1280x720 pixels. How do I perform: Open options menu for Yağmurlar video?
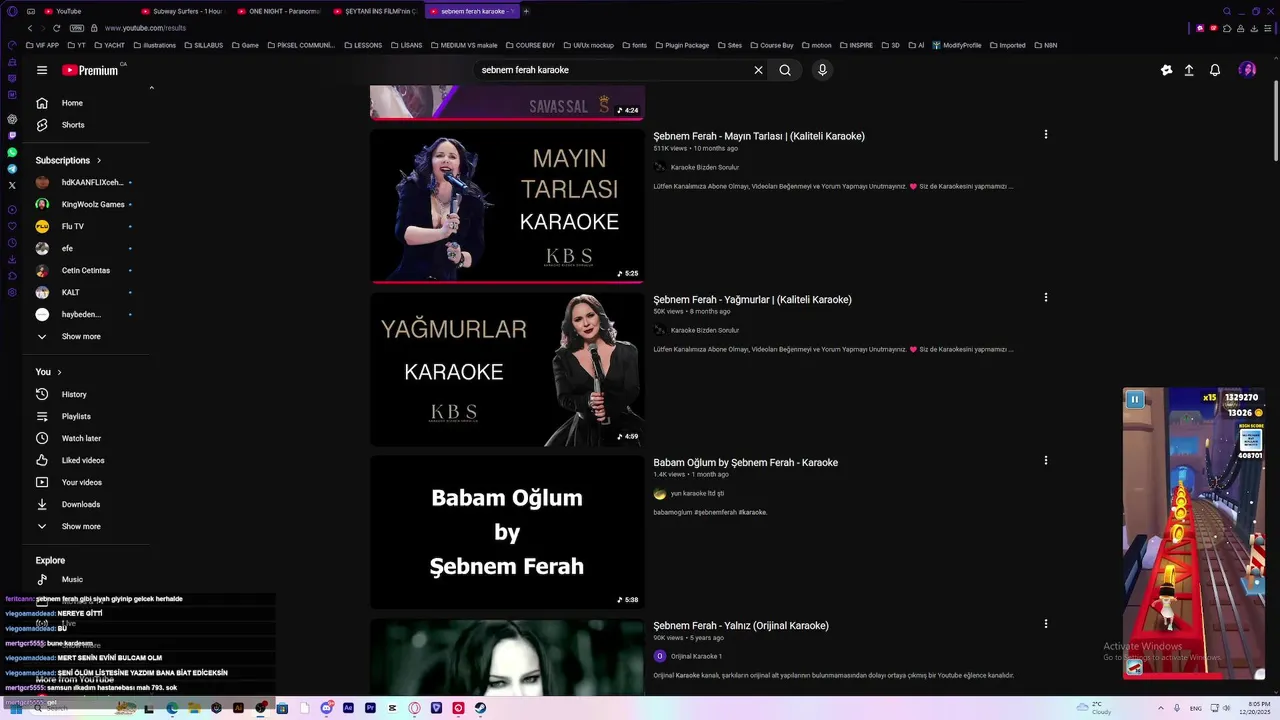click(x=1046, y=297)
